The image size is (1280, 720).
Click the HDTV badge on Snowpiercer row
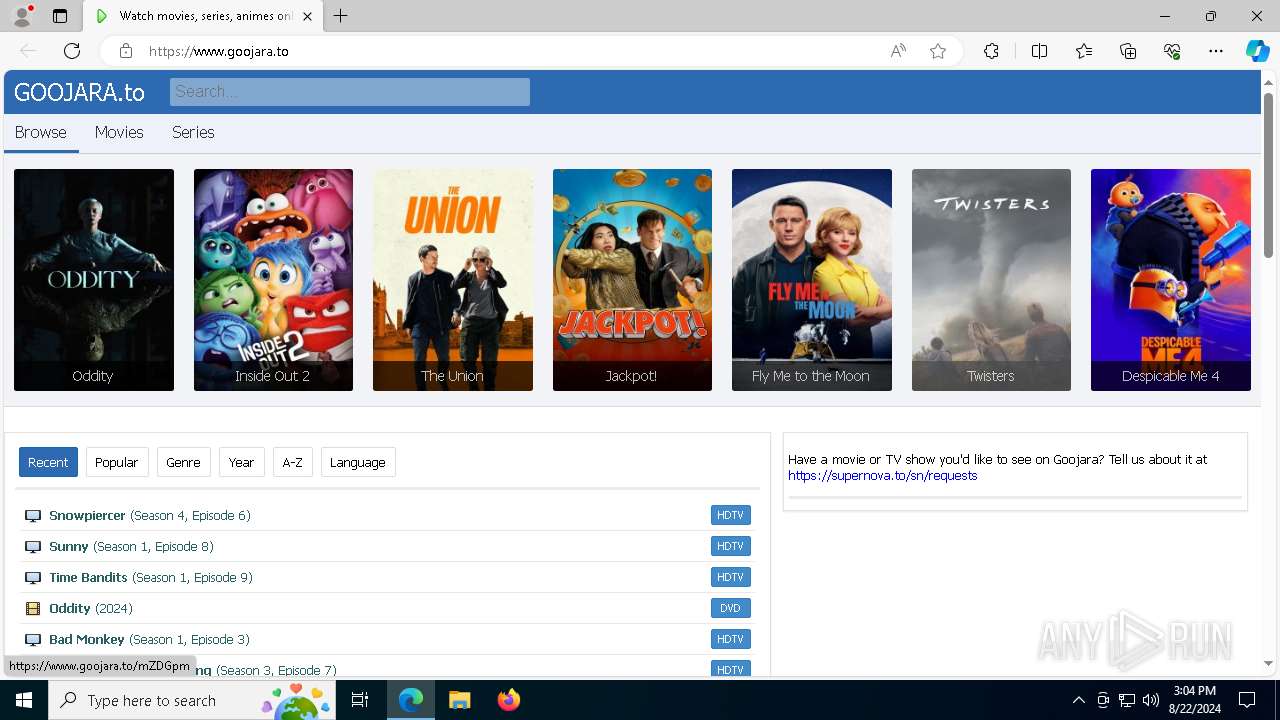click(x=731, y=516)
